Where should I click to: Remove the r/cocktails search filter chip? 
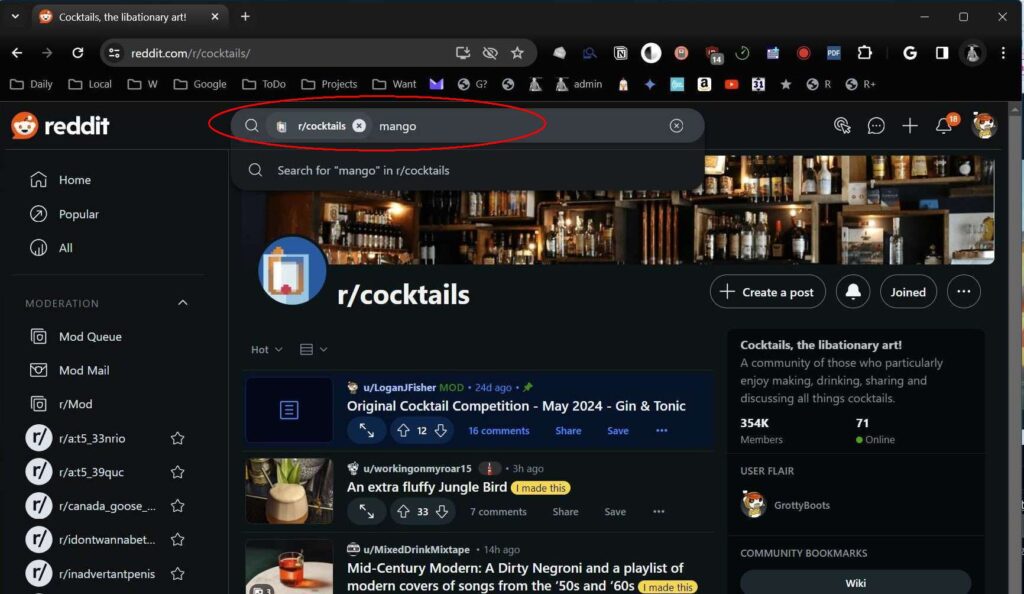pos(359,126)
